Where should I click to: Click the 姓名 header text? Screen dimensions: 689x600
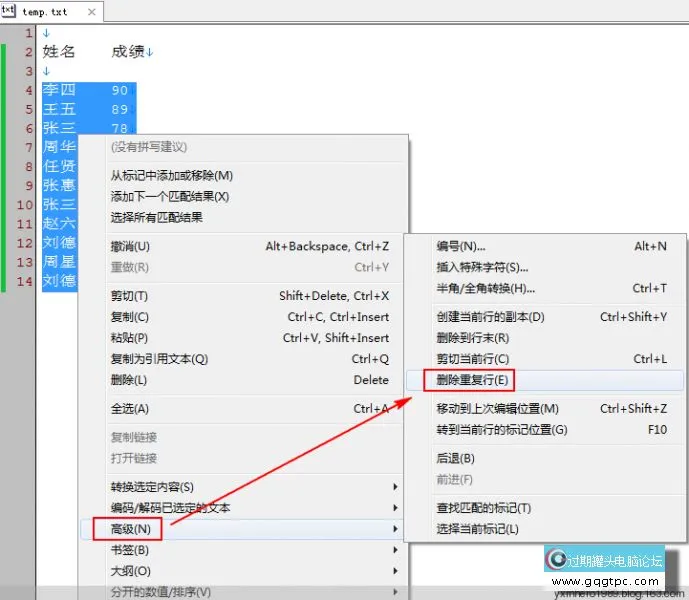tap(59, 52)
